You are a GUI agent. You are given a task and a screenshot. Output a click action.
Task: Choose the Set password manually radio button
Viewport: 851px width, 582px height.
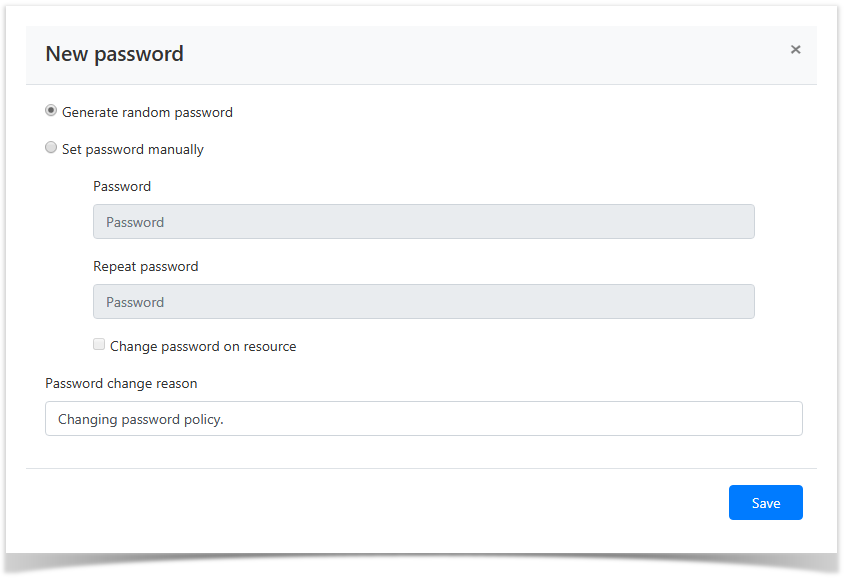click(x=51, y=148)
